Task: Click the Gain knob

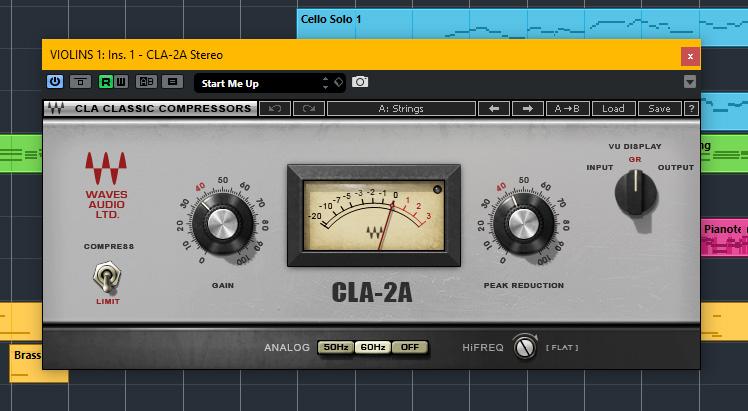Action: click(x=222, y=223)
